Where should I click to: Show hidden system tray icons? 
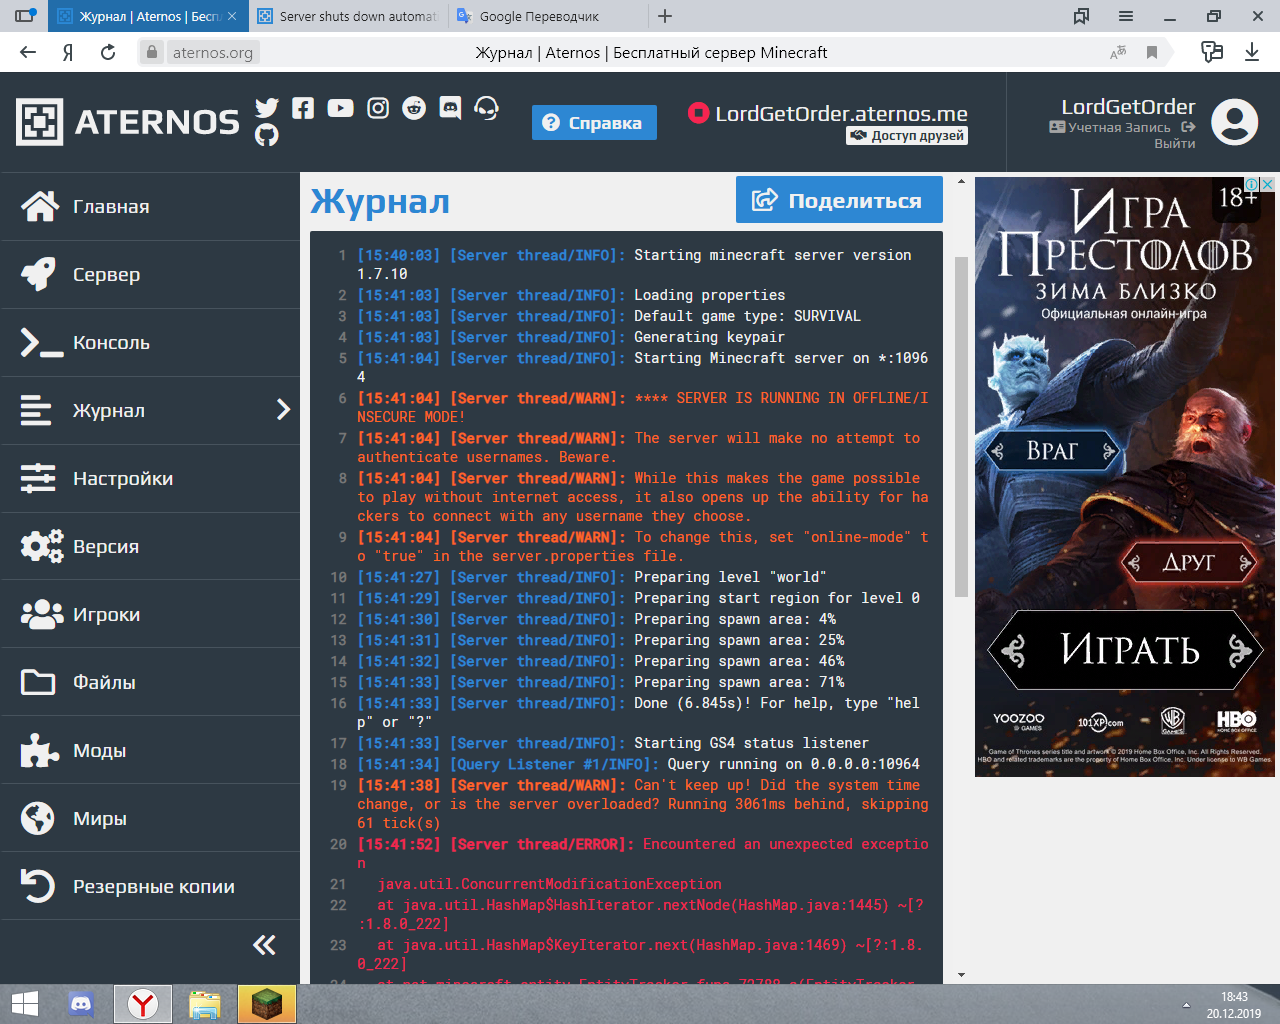pos(1187,1005)
